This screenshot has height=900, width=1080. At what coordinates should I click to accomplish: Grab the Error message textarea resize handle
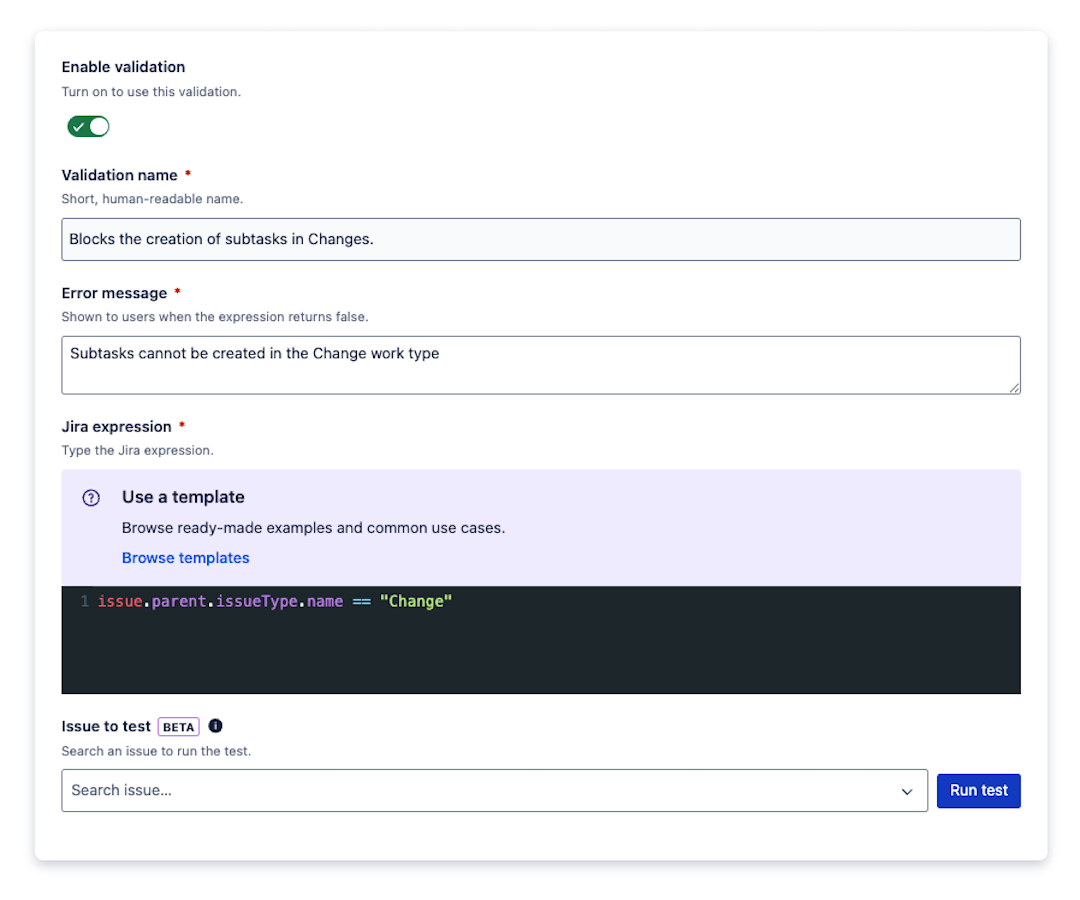tap(1014, 388)
